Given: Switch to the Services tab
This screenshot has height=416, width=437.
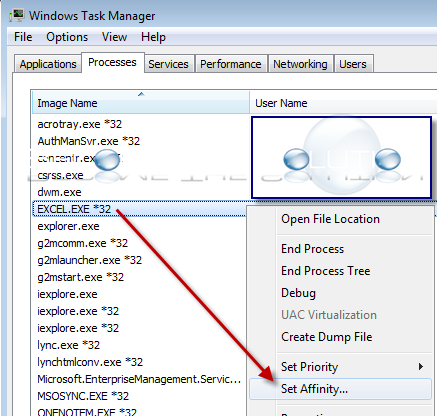Looking at the screenshot, I should pyautogui.click(x=168, y=64).
